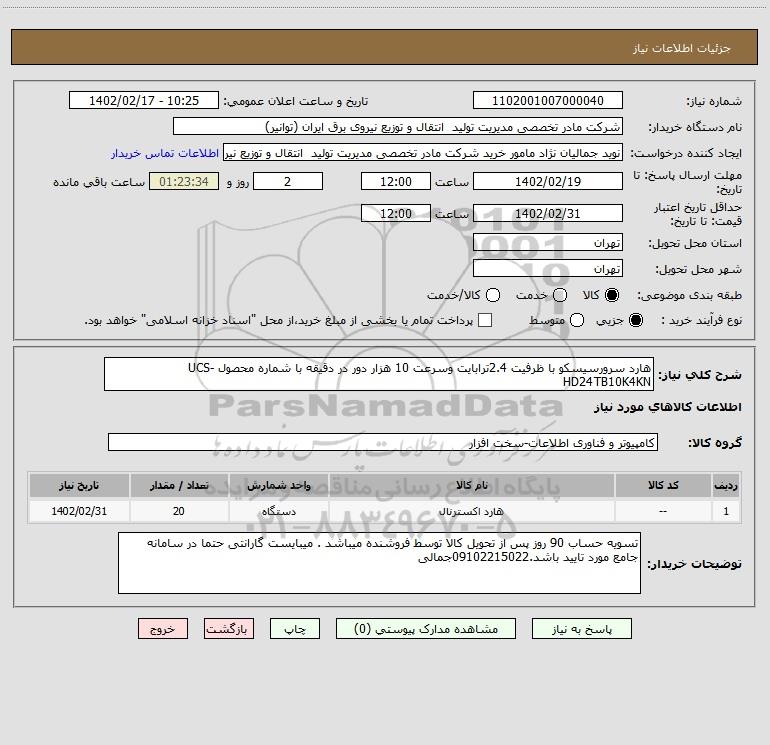The image size is (770, 745).
Task: Toggle the اسناد خزانه اسلامی payment checkbox
Action: [x=485, y=320]
